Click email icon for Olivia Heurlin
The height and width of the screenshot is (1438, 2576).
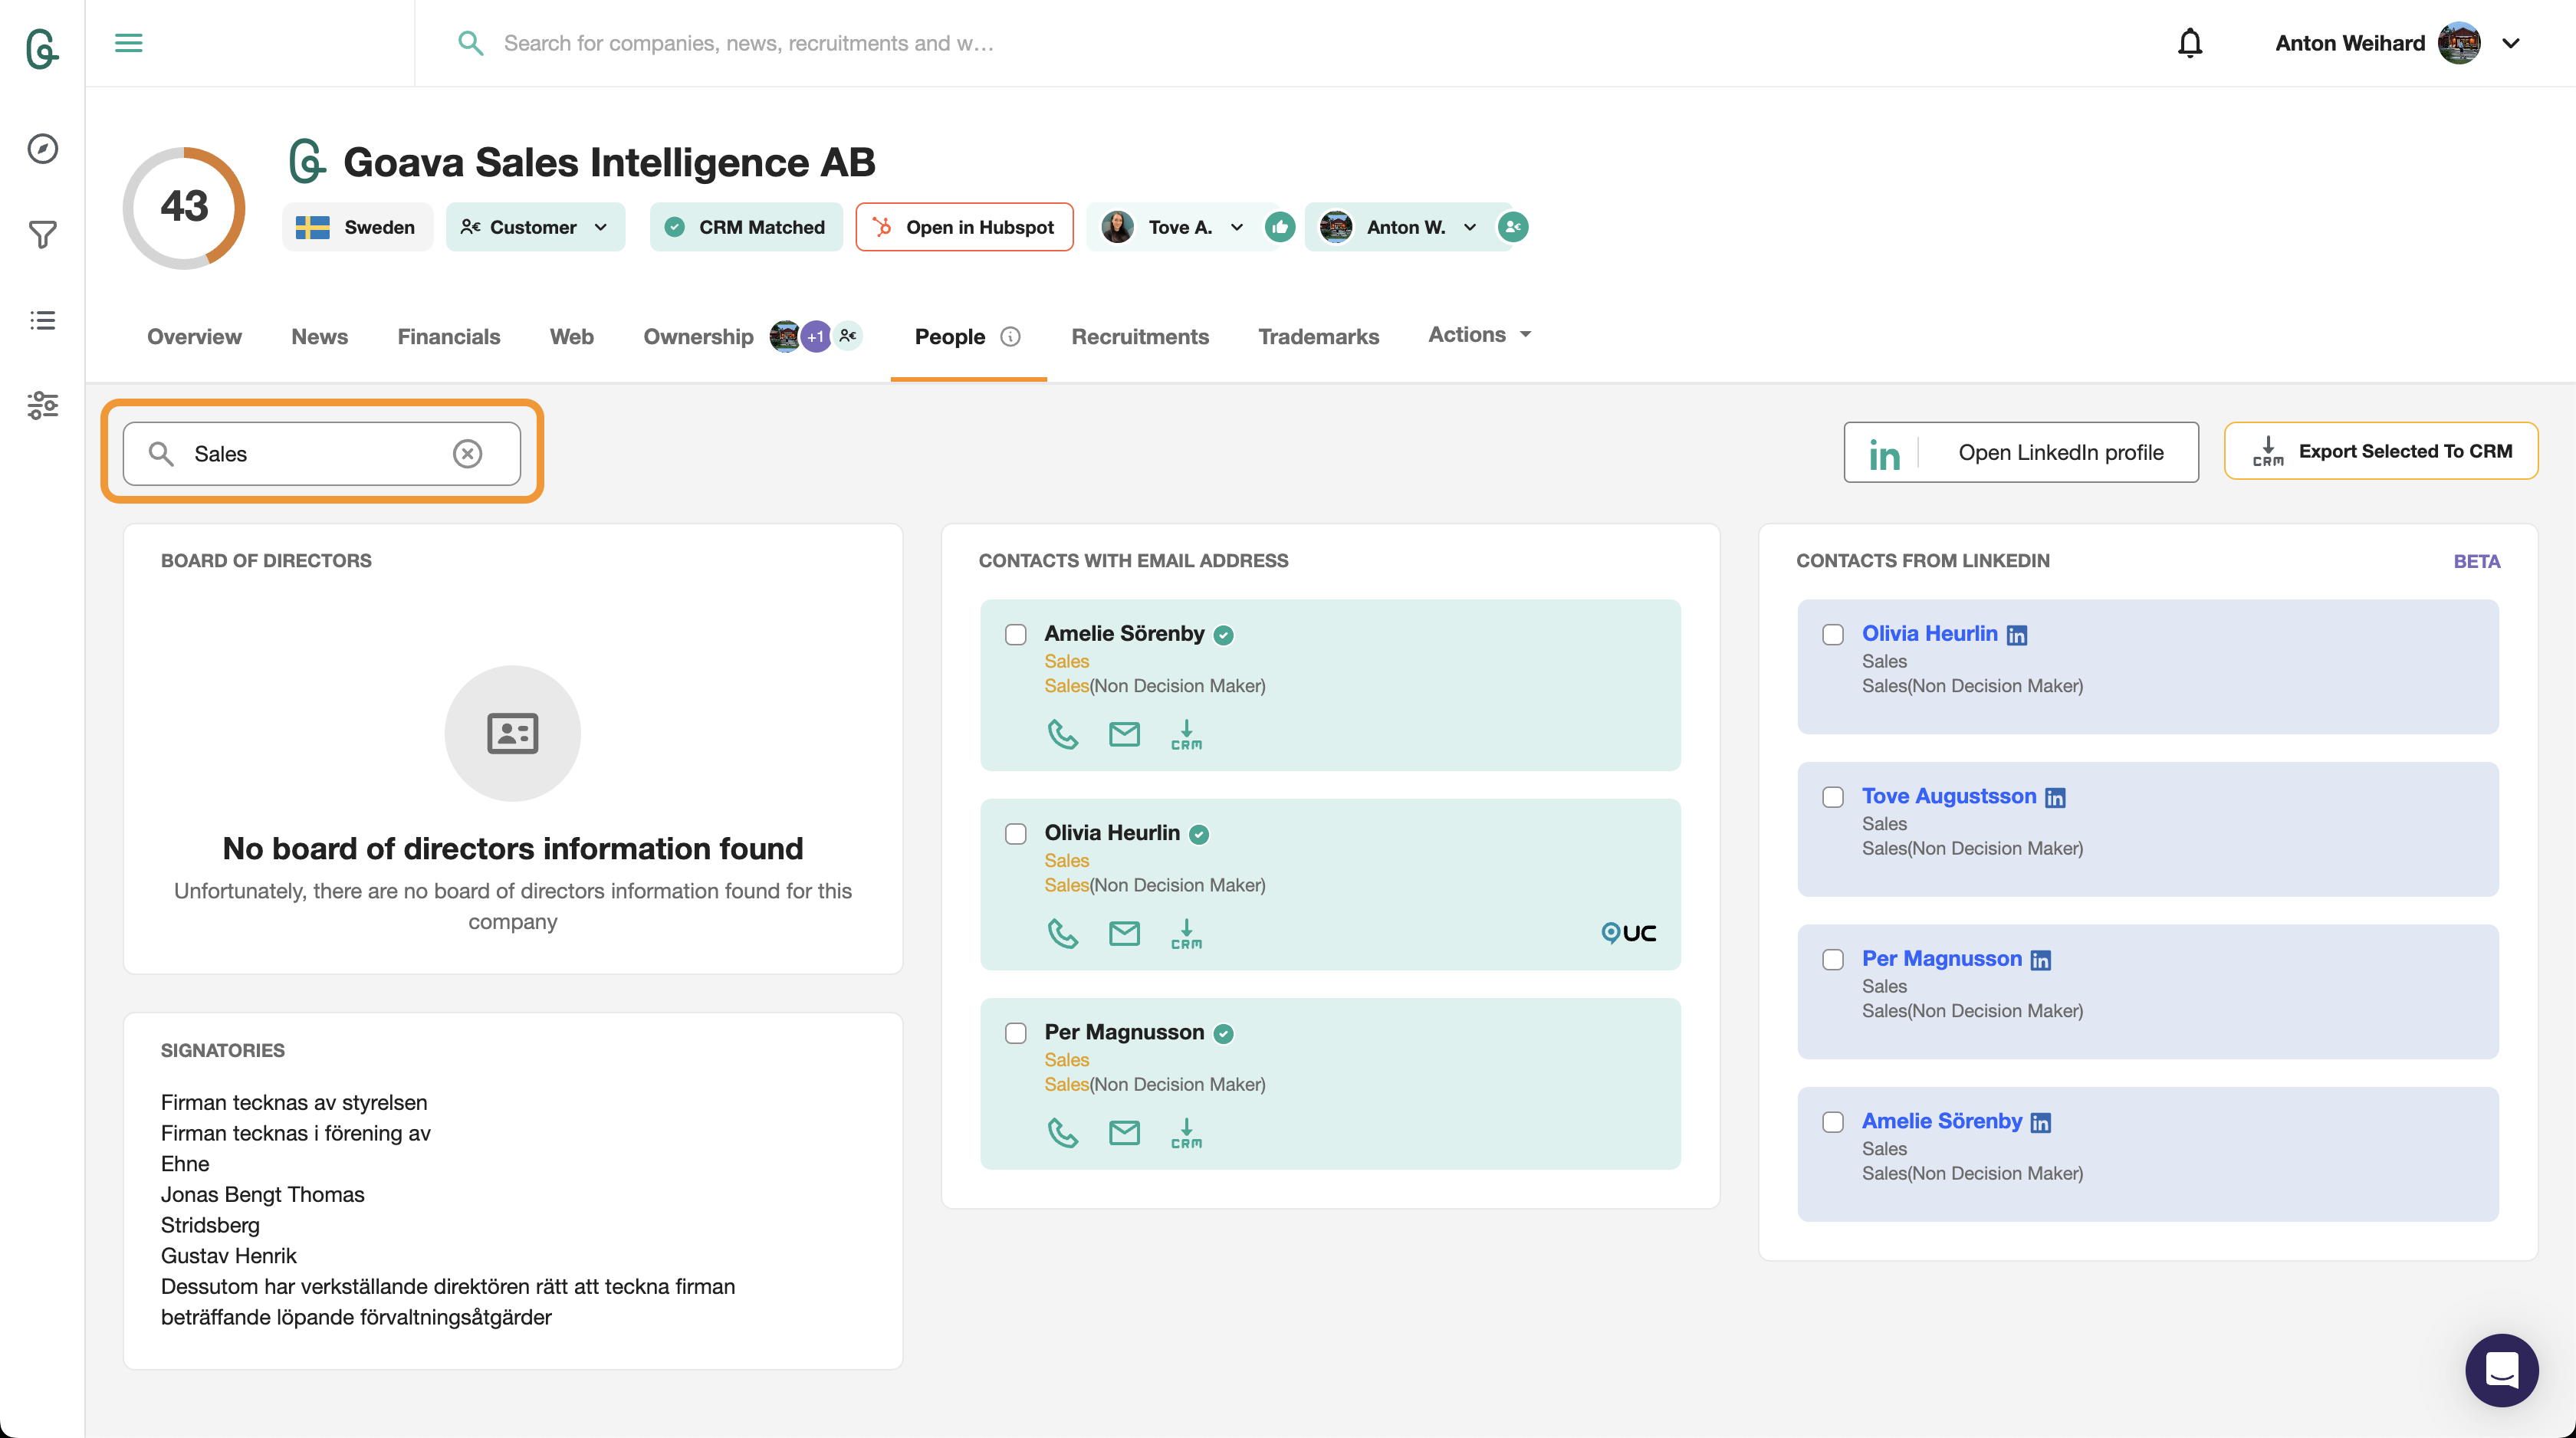pos(1124,934)
